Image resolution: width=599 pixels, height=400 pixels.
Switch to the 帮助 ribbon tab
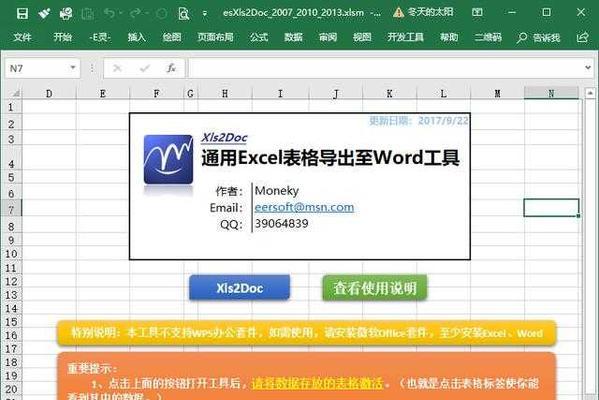click(x=449, y=37)
